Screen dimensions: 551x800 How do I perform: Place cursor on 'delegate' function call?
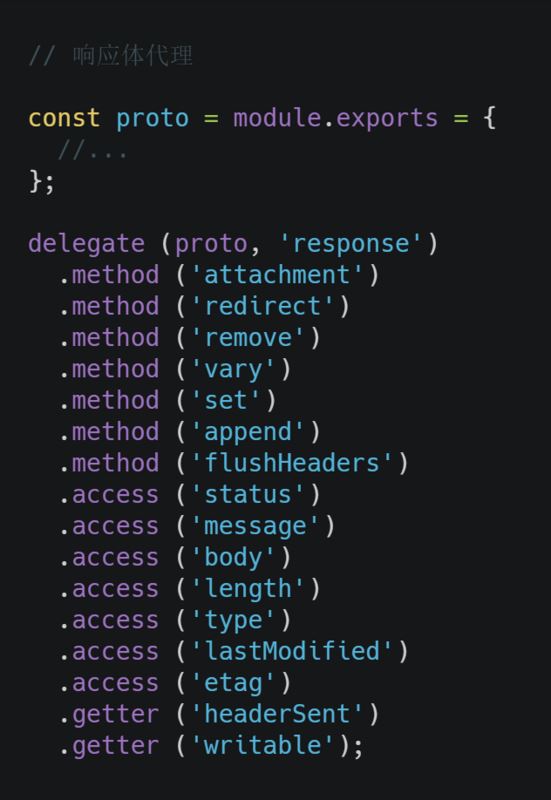click(x=87, y=244)
